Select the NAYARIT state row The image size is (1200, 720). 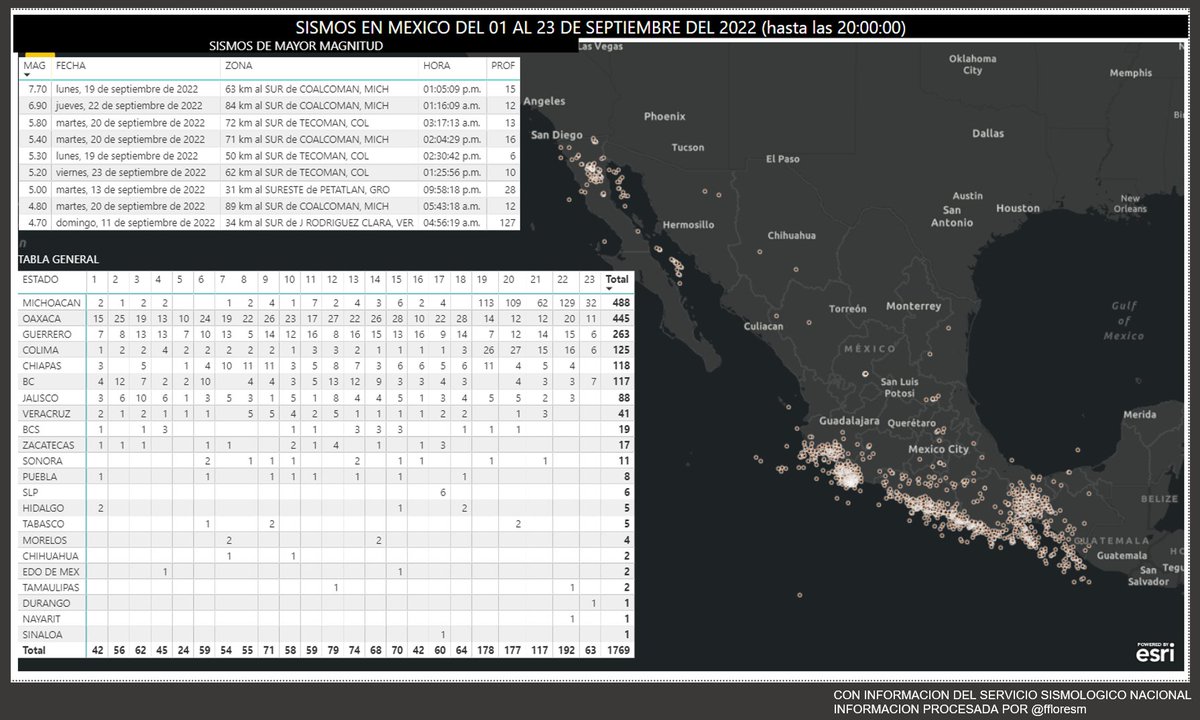326,619
